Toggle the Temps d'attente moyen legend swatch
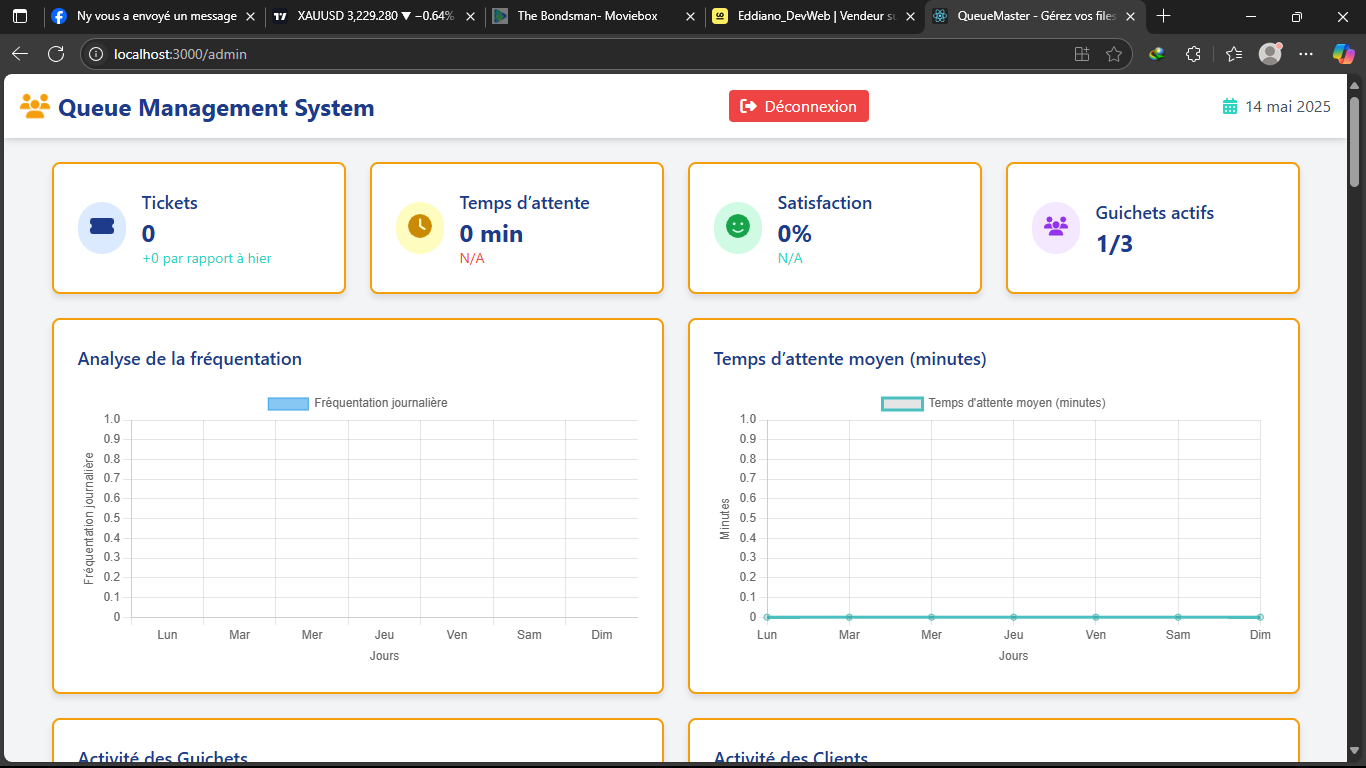 pyautogui.click(x=902, y=403)
